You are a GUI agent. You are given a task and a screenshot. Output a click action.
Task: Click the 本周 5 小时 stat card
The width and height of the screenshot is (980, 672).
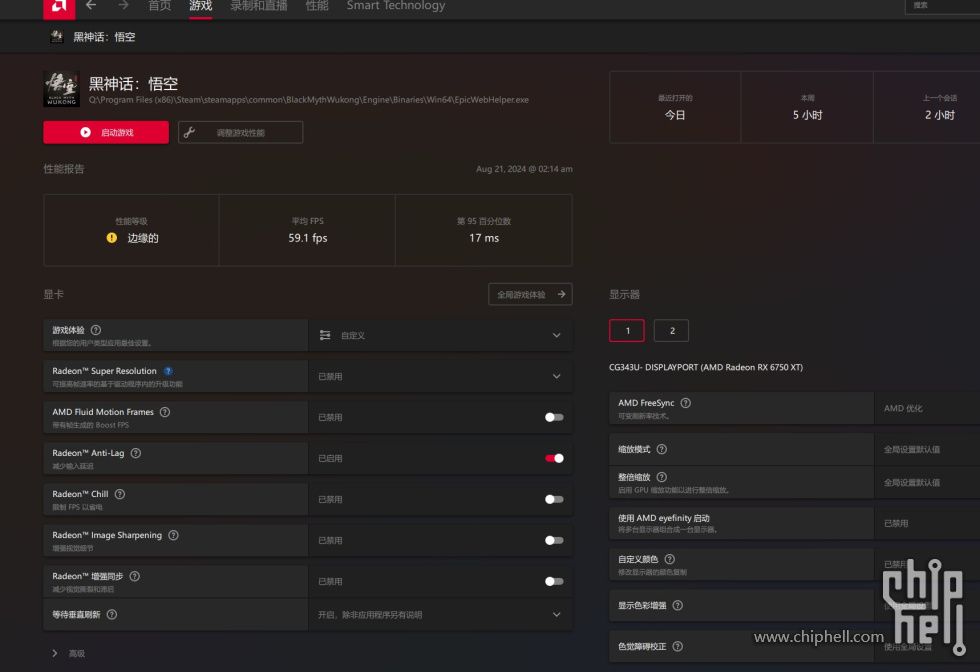(x=808, y=108)
